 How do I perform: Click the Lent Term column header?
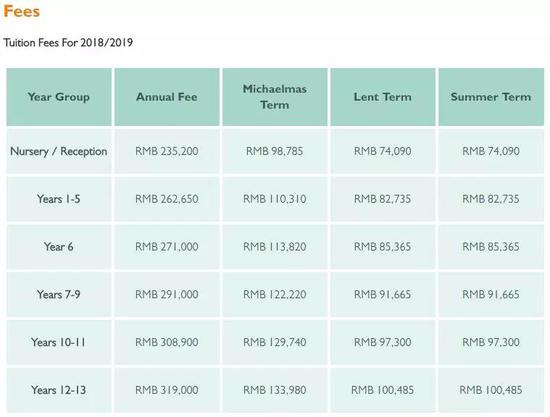[383, 97]
